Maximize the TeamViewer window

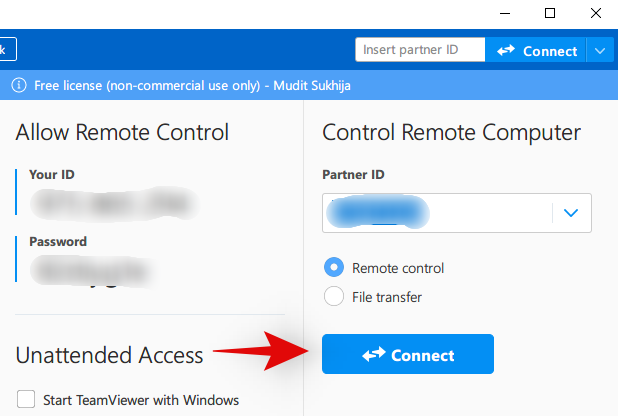click(549, 13)
